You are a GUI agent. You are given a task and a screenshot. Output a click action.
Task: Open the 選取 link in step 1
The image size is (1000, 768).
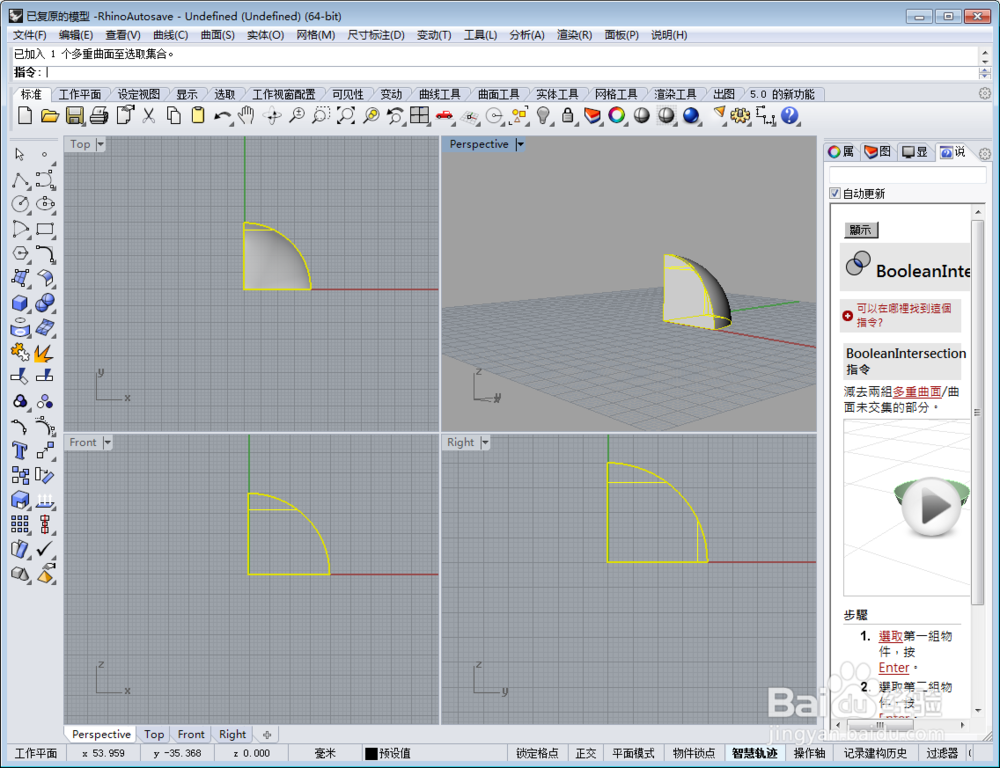pos(890,636)
